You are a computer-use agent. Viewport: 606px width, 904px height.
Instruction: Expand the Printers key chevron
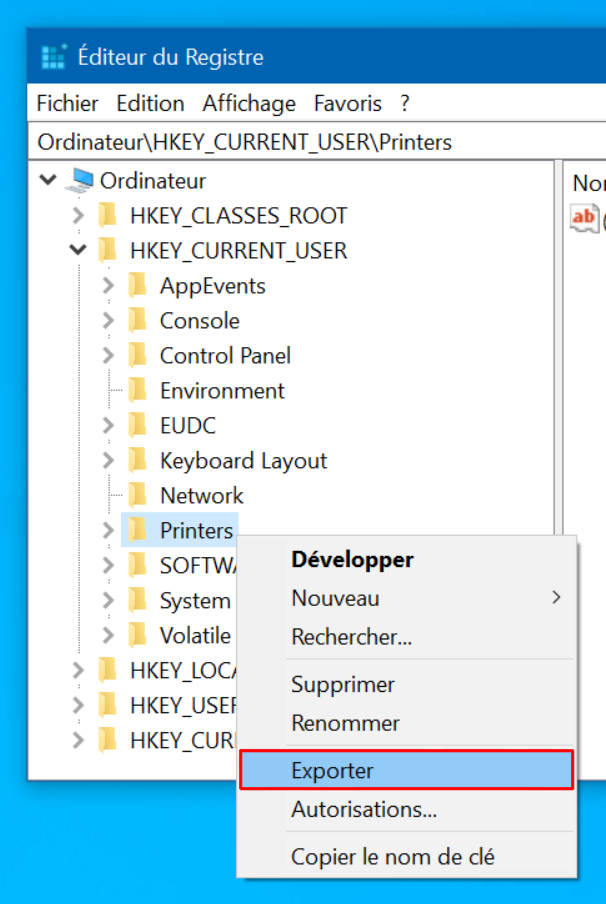(108, 530)
